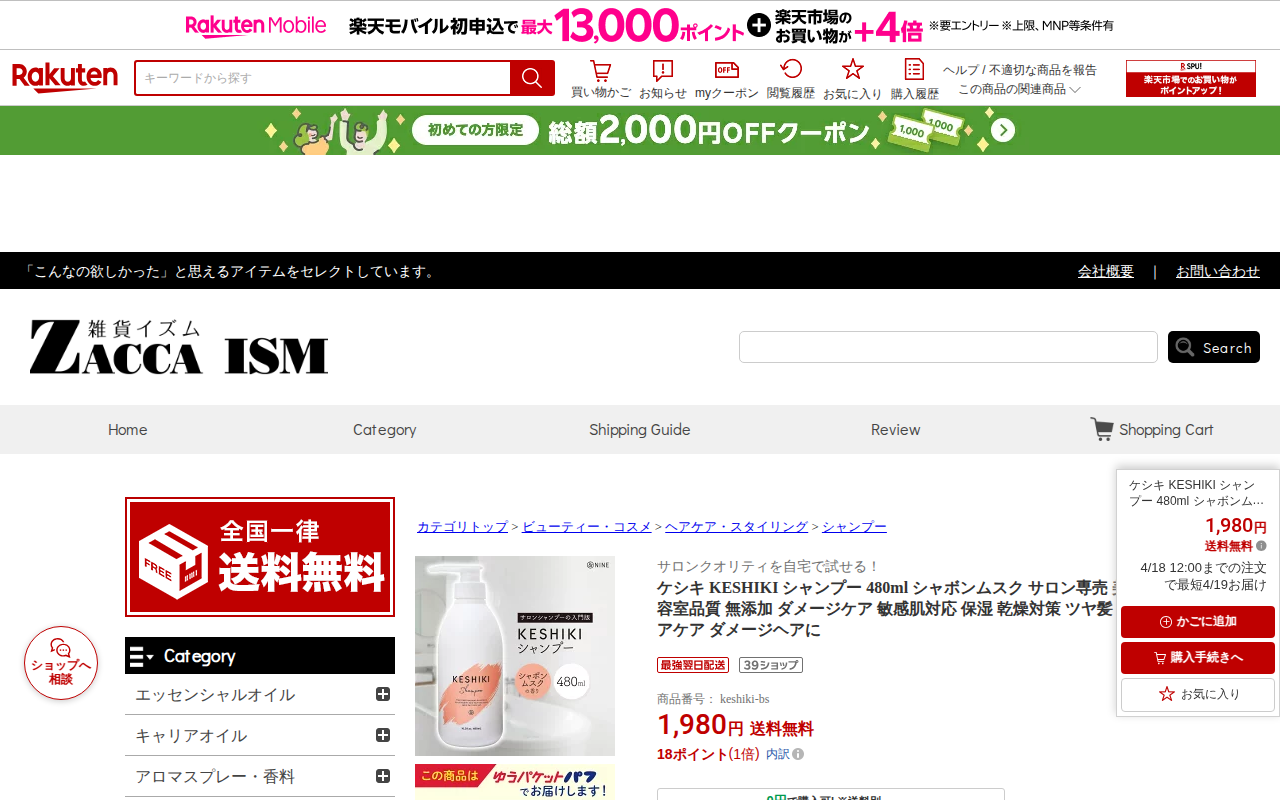Click the キャリアオイル category label

coord(191,736)
